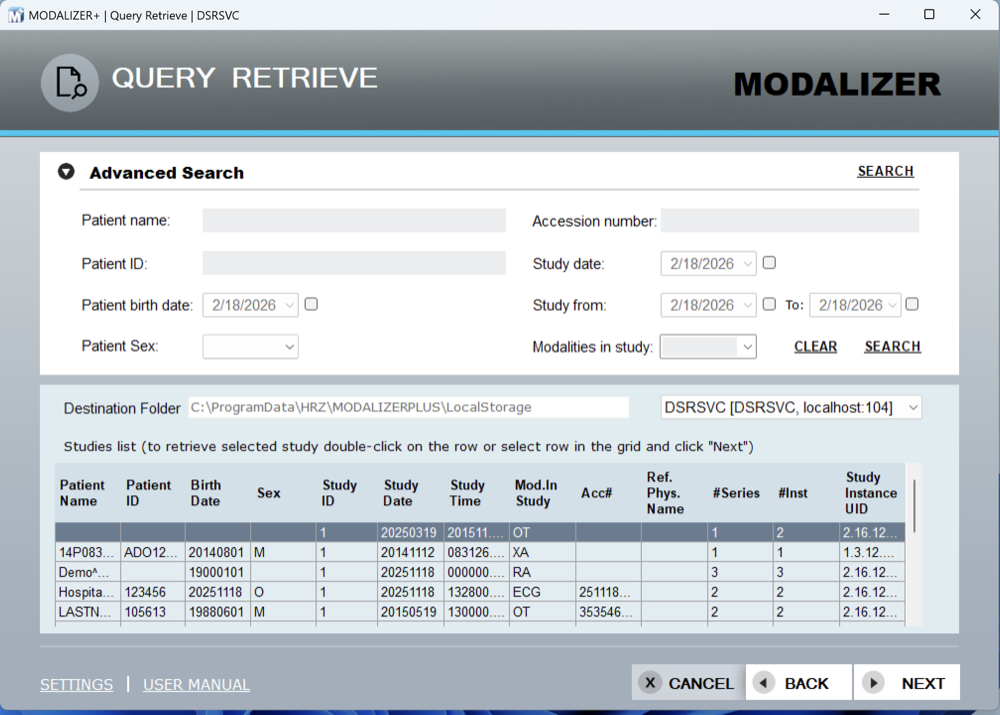Open the Modalities in study dropdown
The width and height of the screenshot is (1000, 715).
(x=708, y=347)
